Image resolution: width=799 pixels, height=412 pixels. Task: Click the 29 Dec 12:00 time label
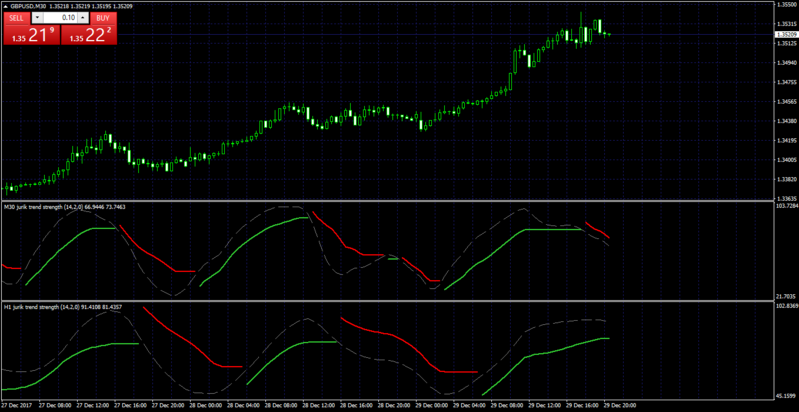[543, 406]
